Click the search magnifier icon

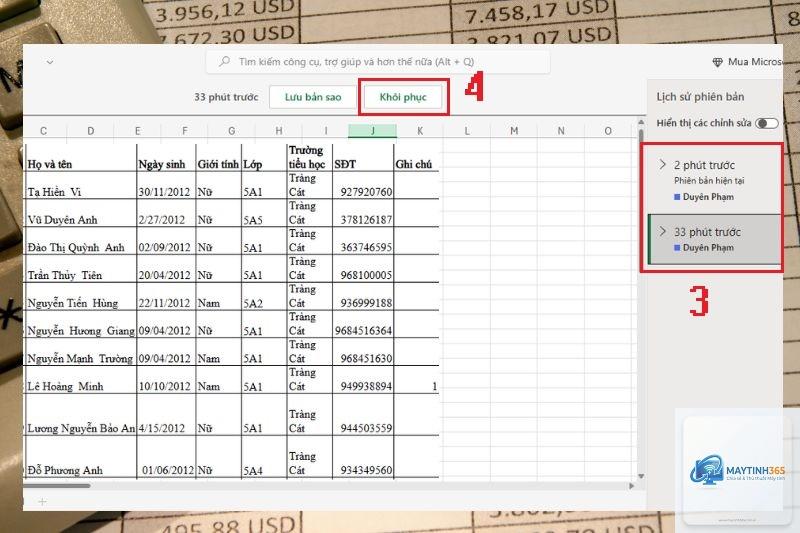224,61
